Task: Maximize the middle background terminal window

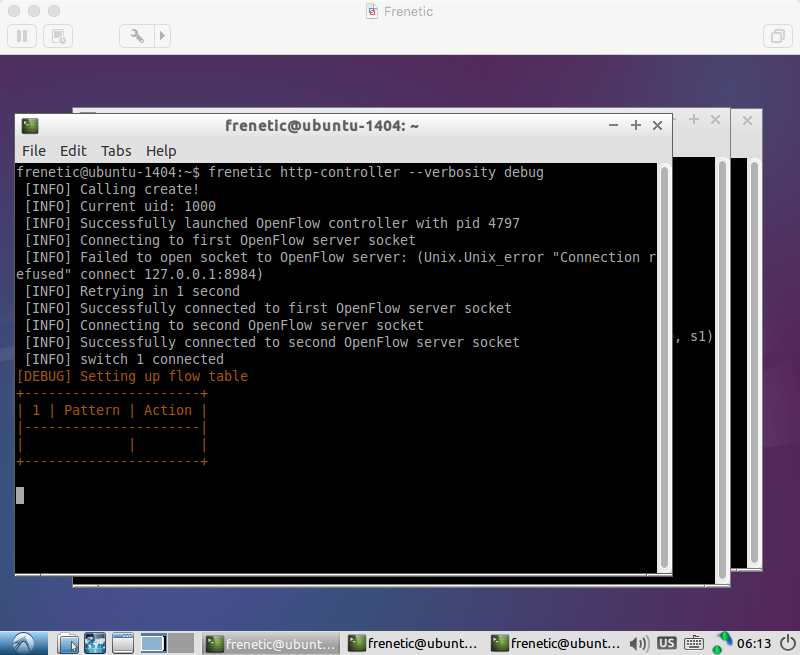Action: point(694,119)
